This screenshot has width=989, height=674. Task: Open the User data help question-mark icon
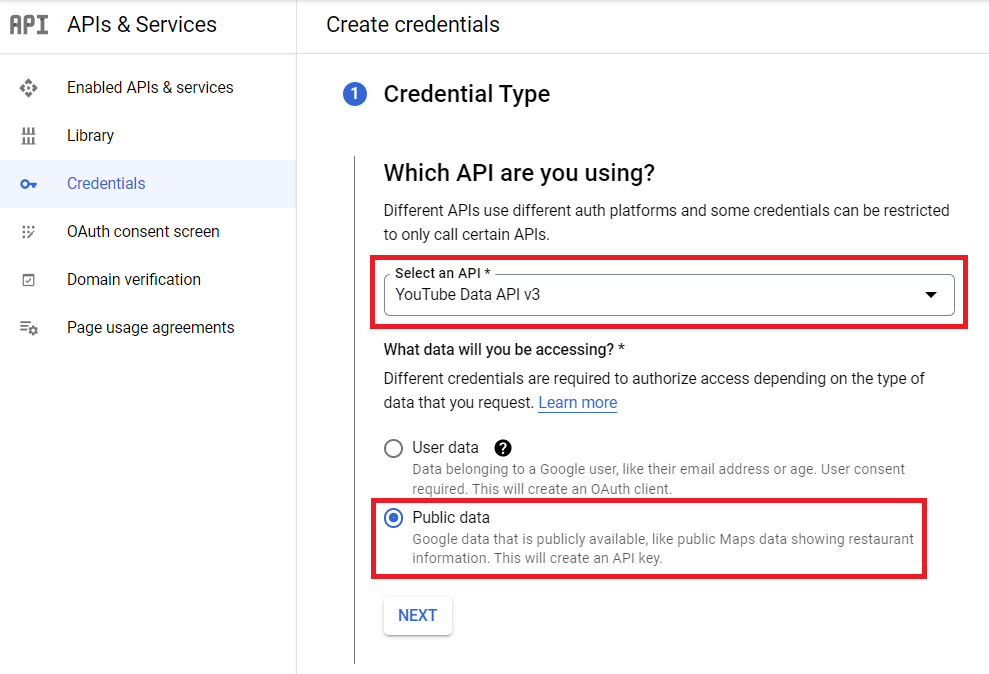point(503,448)
